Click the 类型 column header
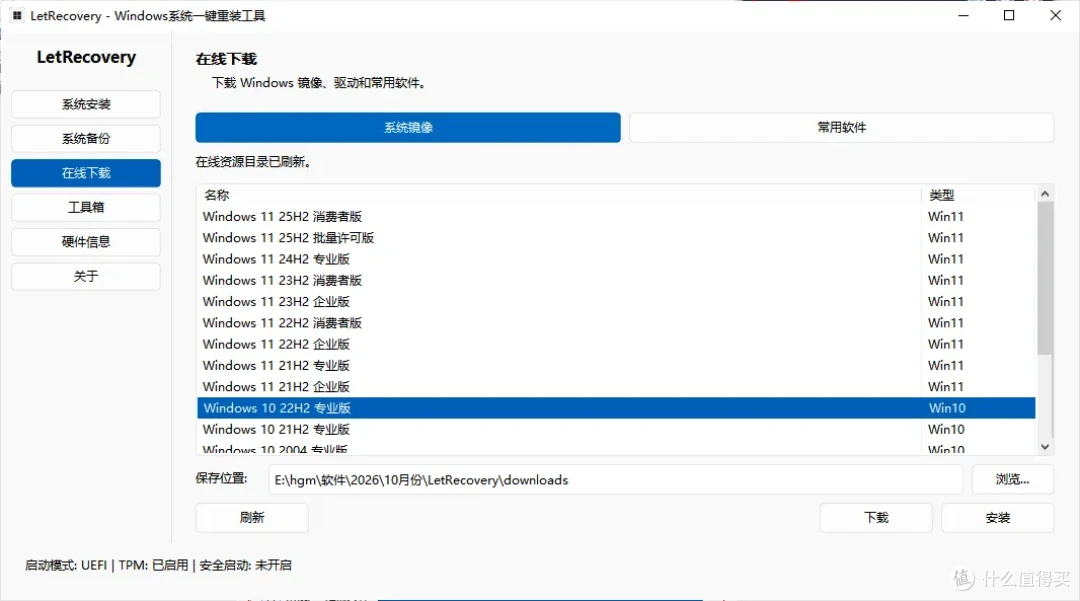Screen dimensions: 1080x601 (978, 195)
